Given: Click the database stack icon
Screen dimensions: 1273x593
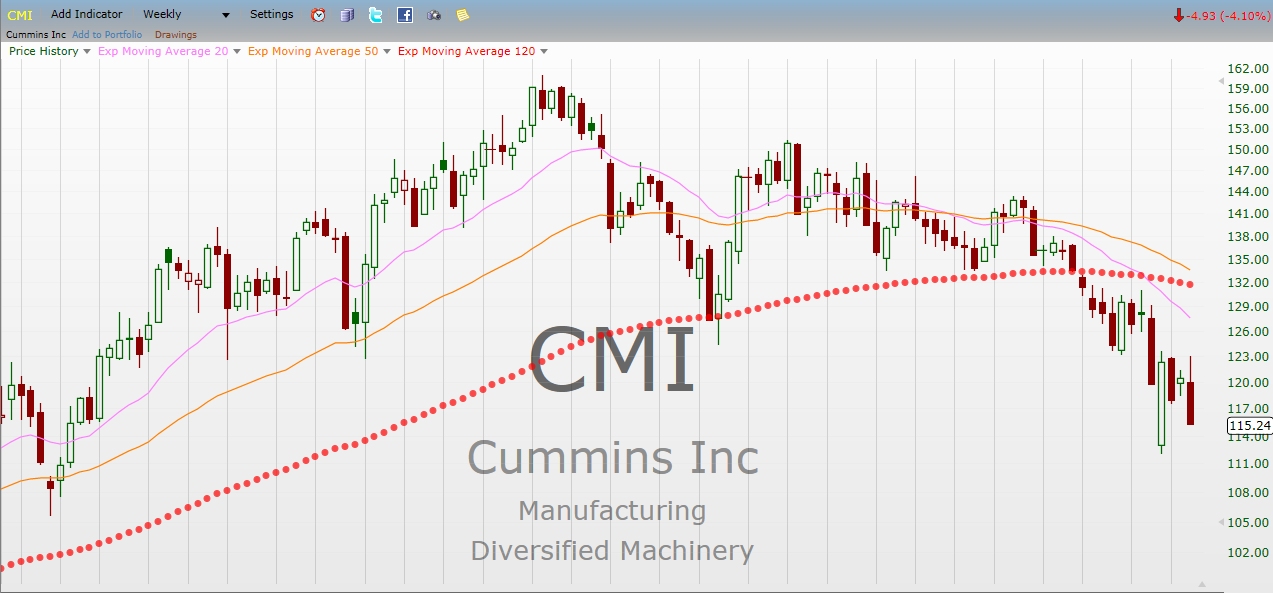Looking at the screenshot, I should point(347,15).
